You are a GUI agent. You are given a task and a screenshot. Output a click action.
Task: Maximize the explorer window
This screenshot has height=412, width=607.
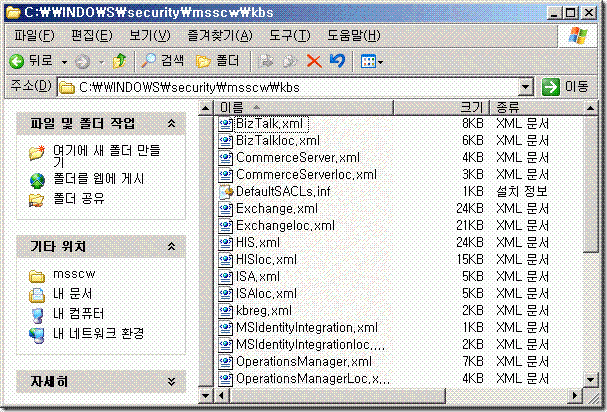pyautogui.click(x=571, y=13)
